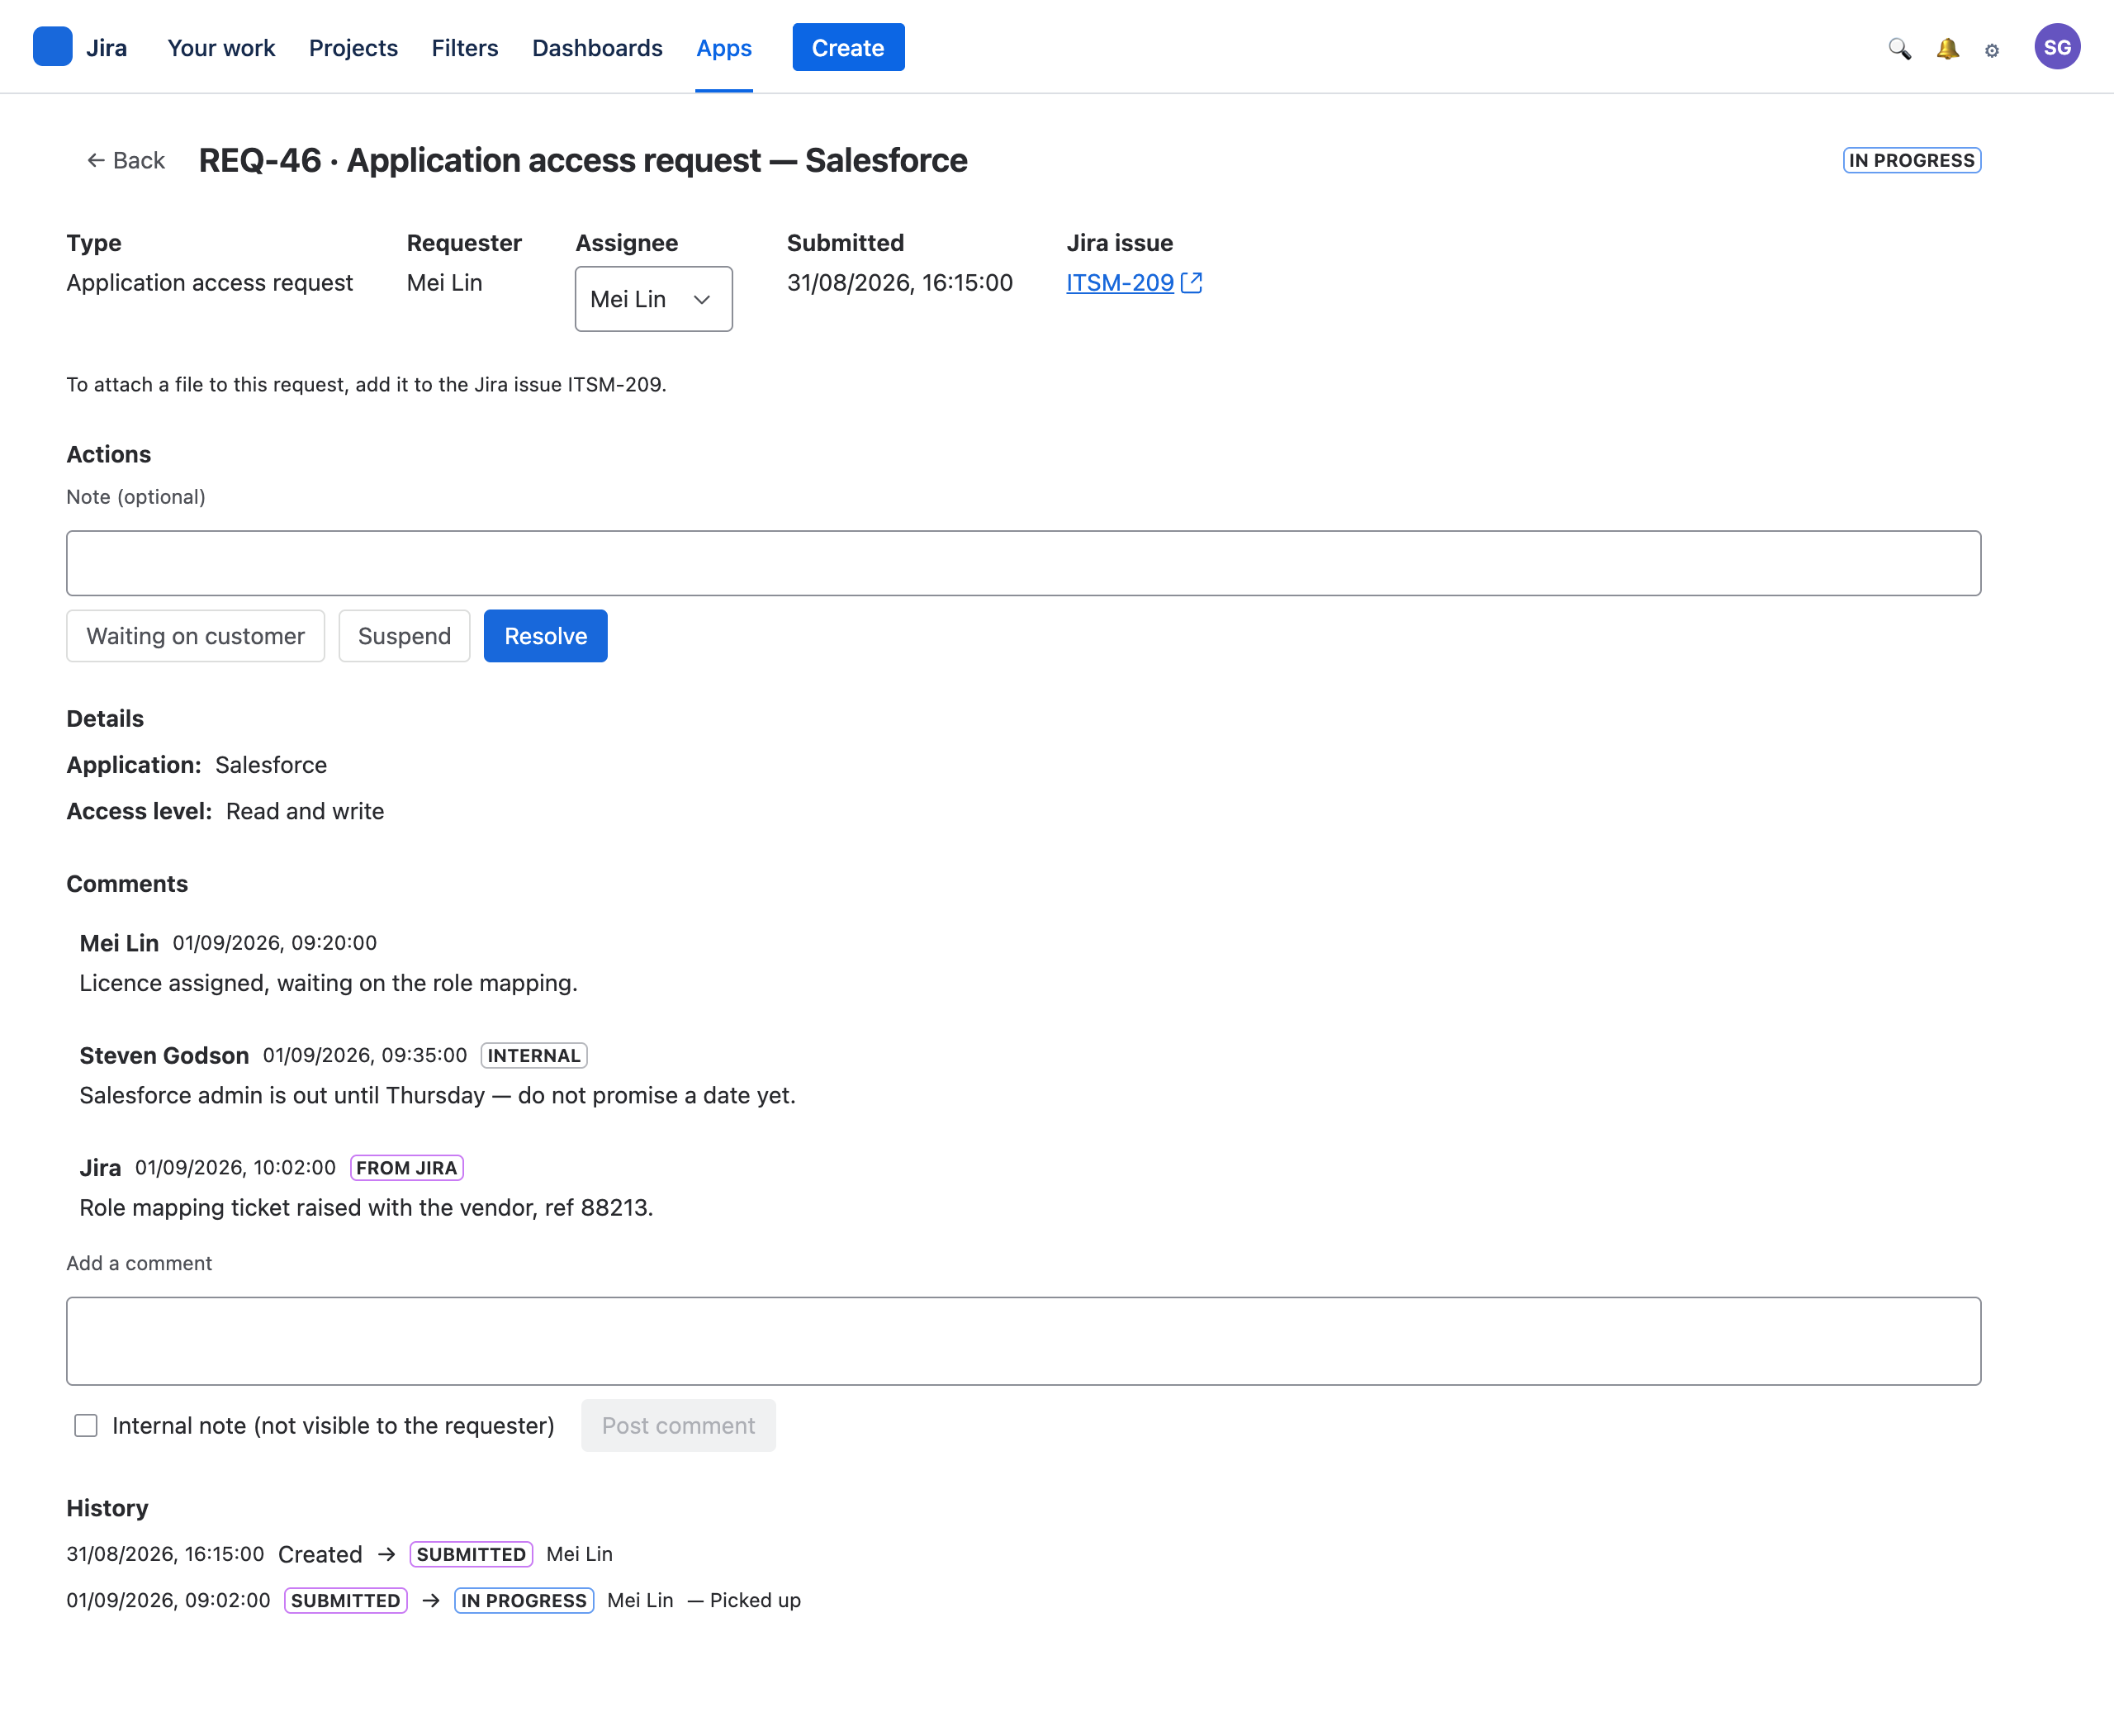Click the request title REQ-46 heading
Image resolution: width=2114 pixels, height=1736 pixels.
coord(583,160)
